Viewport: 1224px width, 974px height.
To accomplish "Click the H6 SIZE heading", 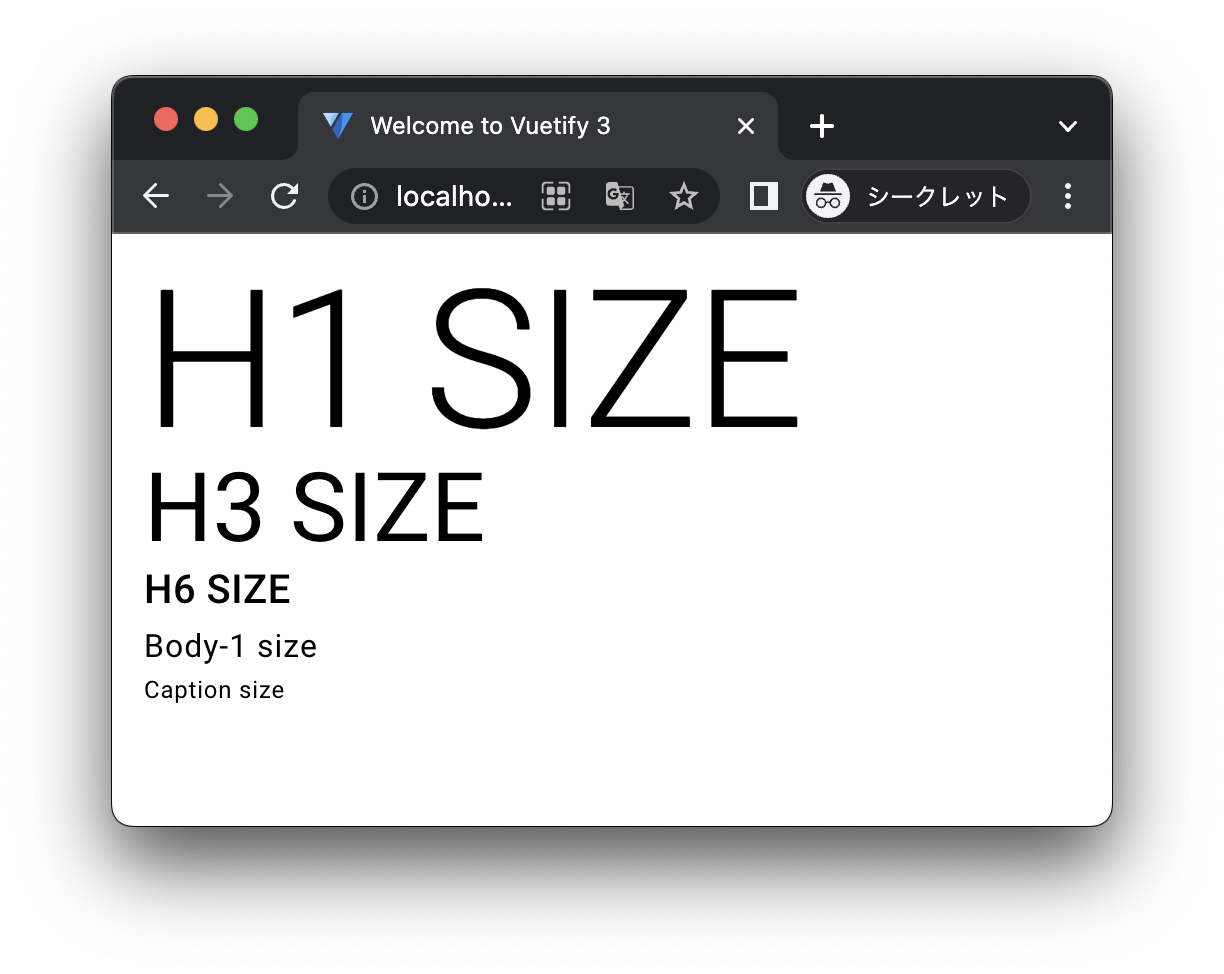I will click(218, 590).
